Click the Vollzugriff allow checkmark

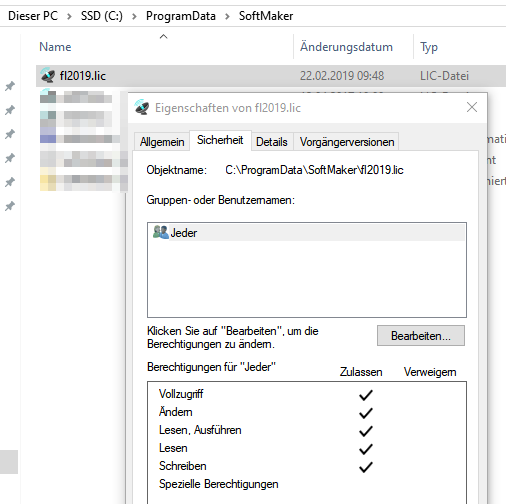click(366, 395)
